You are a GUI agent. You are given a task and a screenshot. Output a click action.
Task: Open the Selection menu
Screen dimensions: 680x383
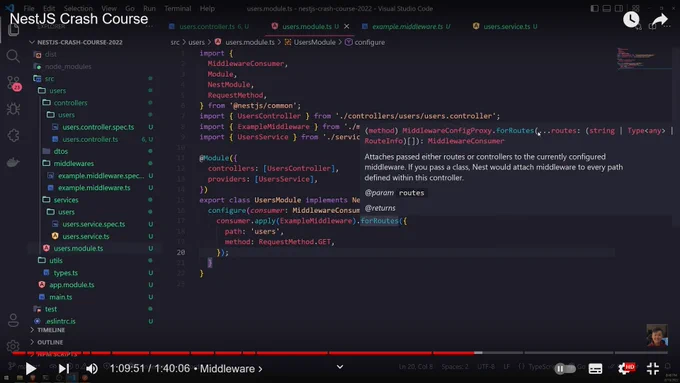pos(78,8)
